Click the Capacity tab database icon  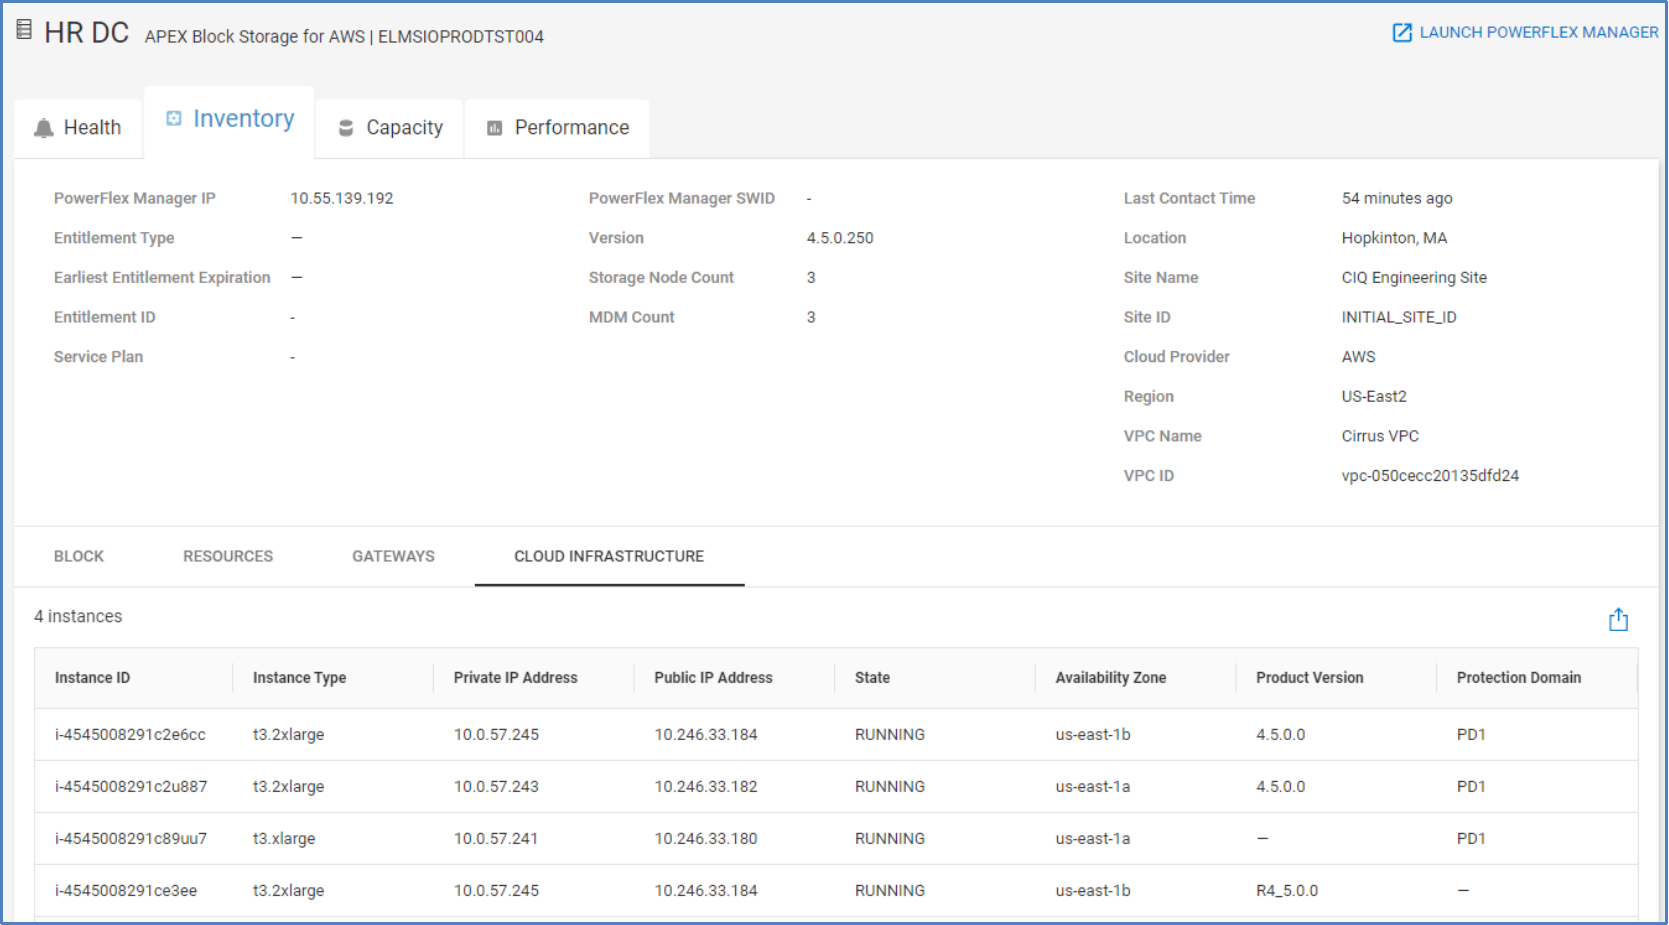tap(346, 128)
